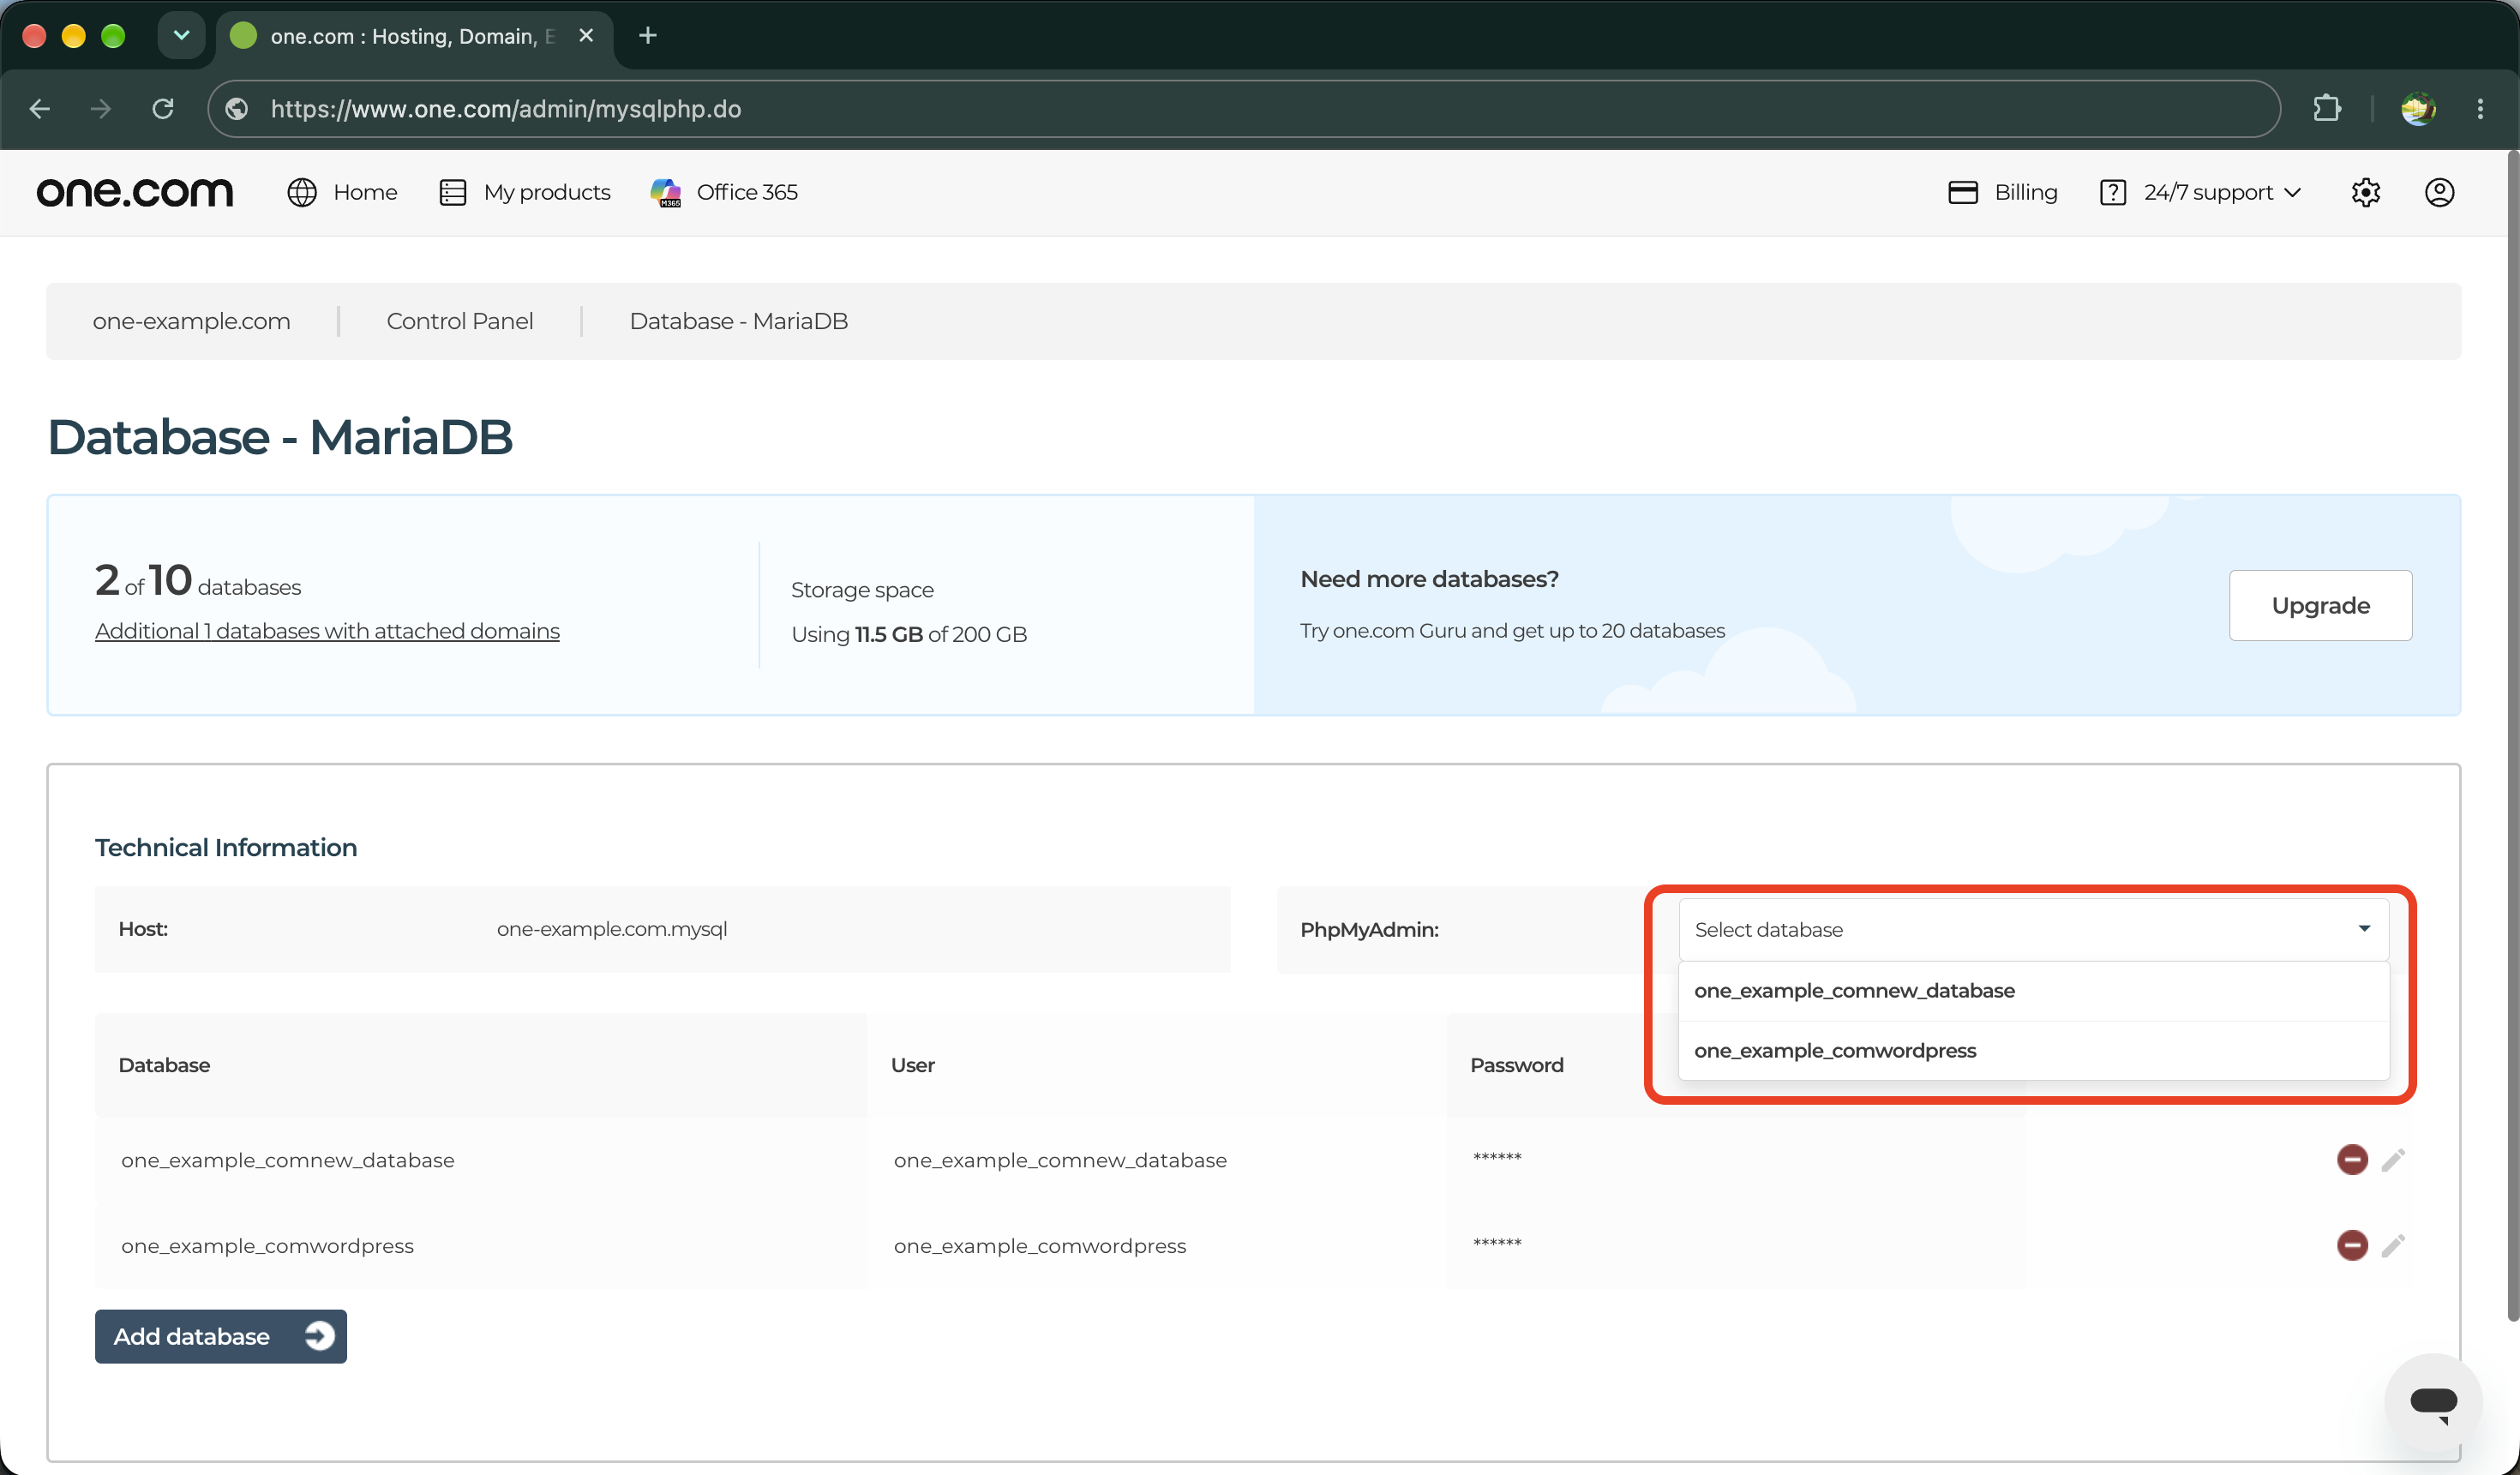Choose one_example_comnew_database in PhpMyAdmin dropdown
Image resolution: width=2520 pixels, height=1475 pixels.
click(x=2033, y=990)
